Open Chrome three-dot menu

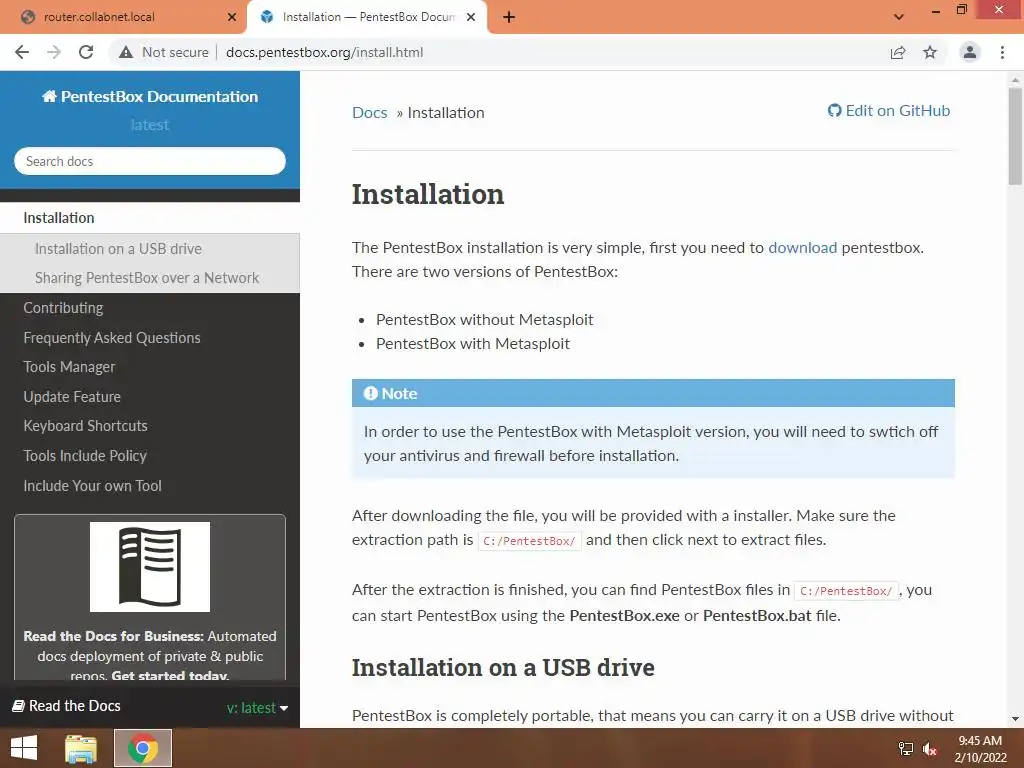pos(1002,52)
